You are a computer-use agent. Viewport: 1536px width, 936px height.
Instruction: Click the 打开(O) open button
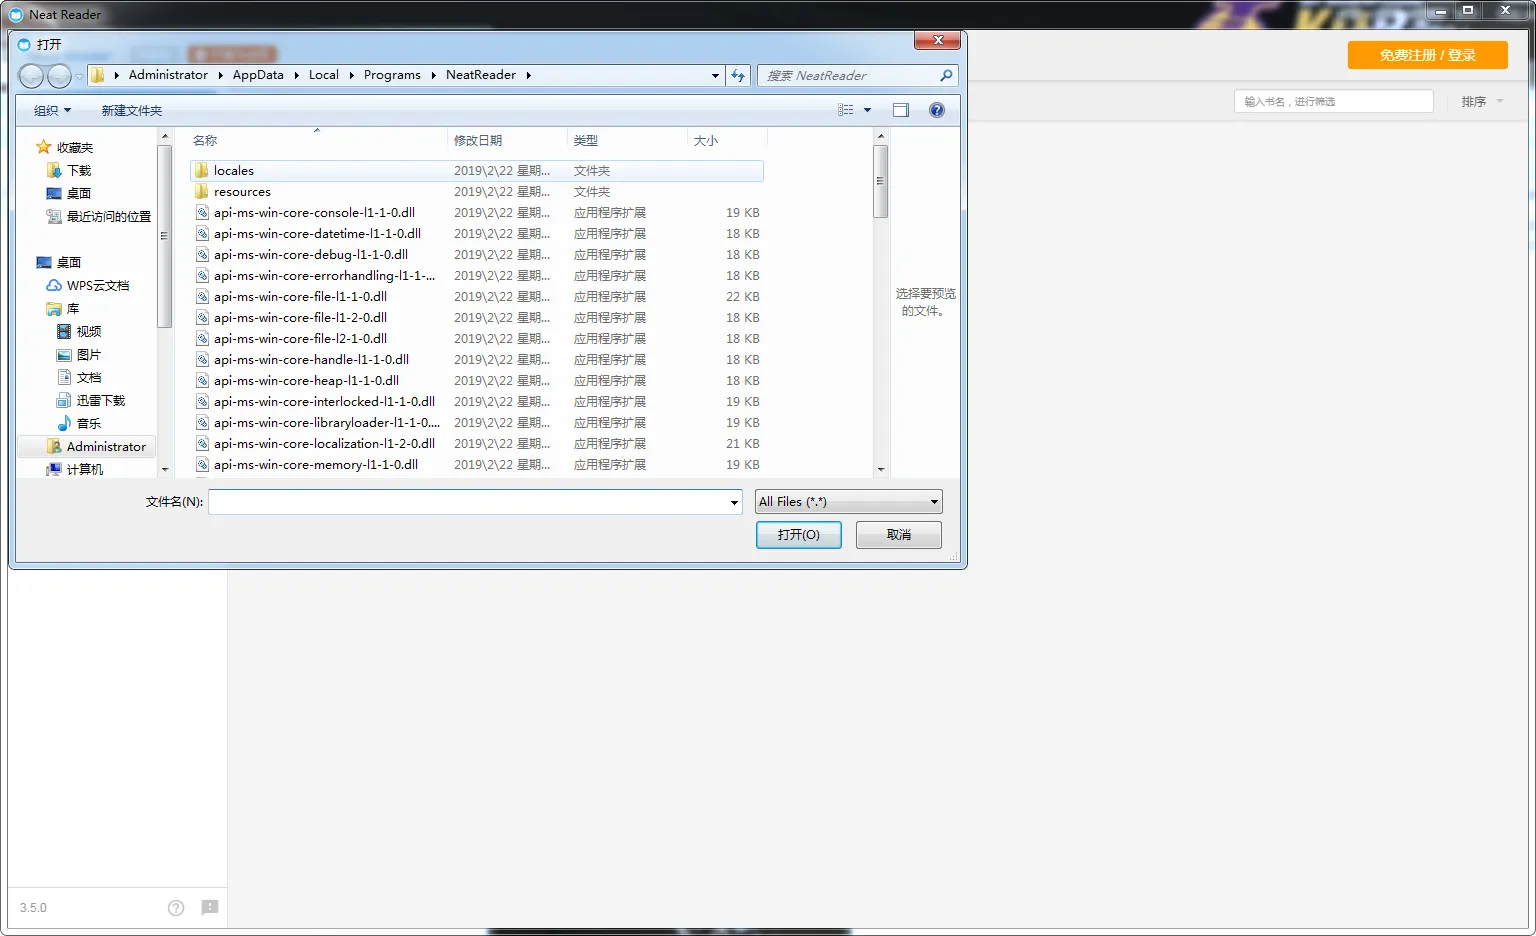point(798,535)
